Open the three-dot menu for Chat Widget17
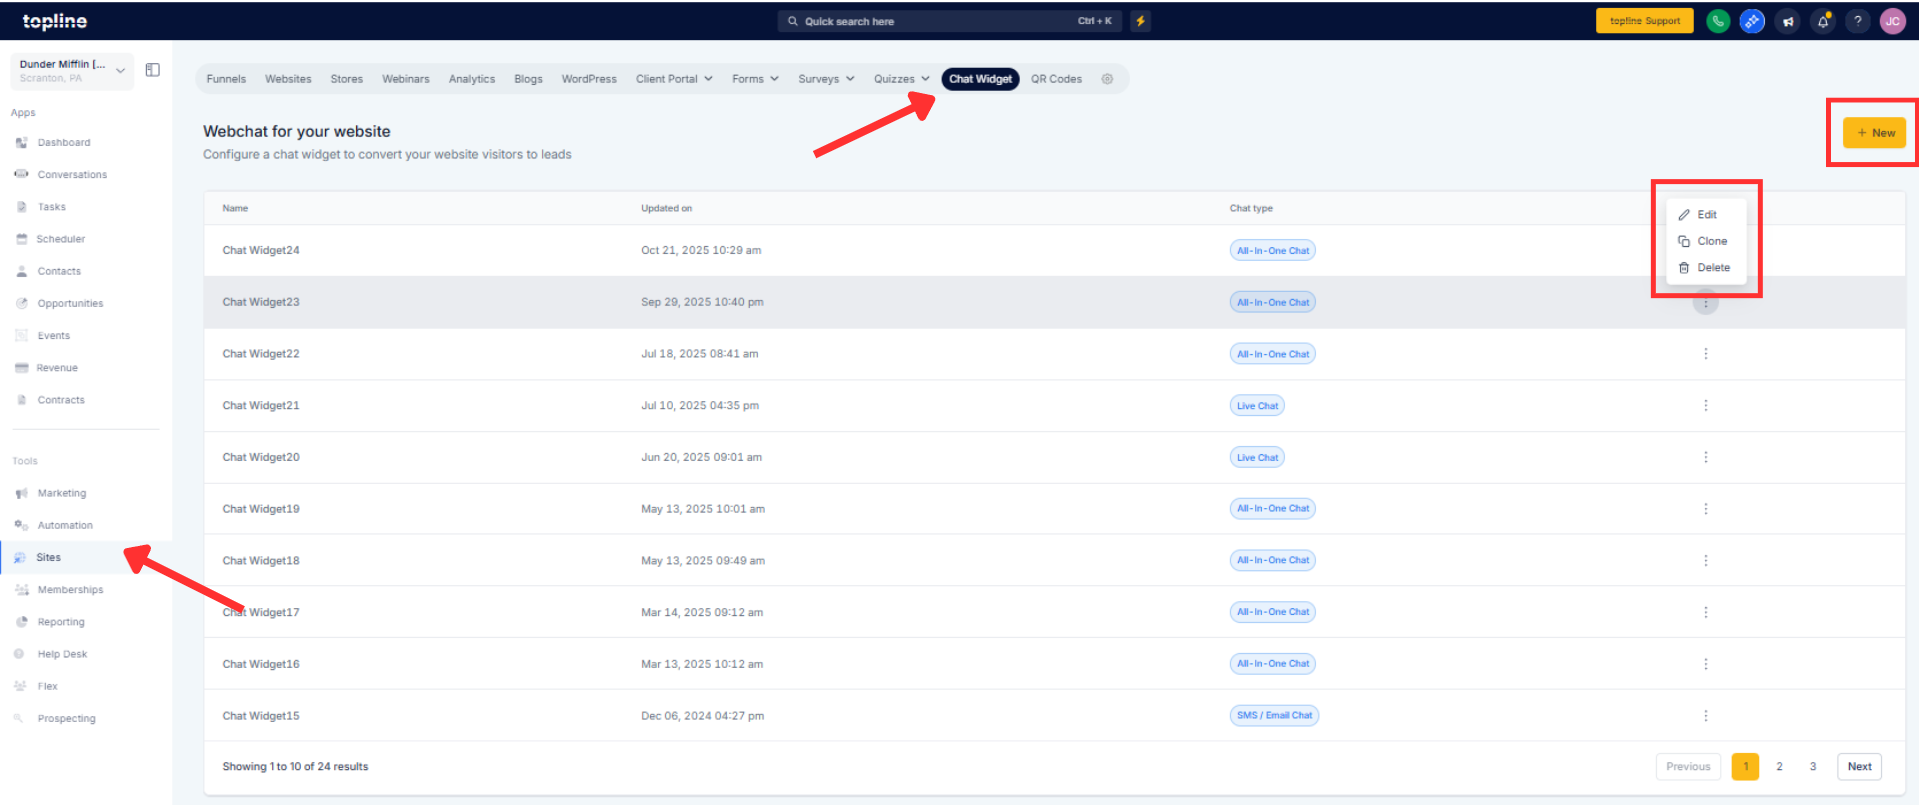The width and height of the screenshot is (1919, 805). click(1706, 612)
